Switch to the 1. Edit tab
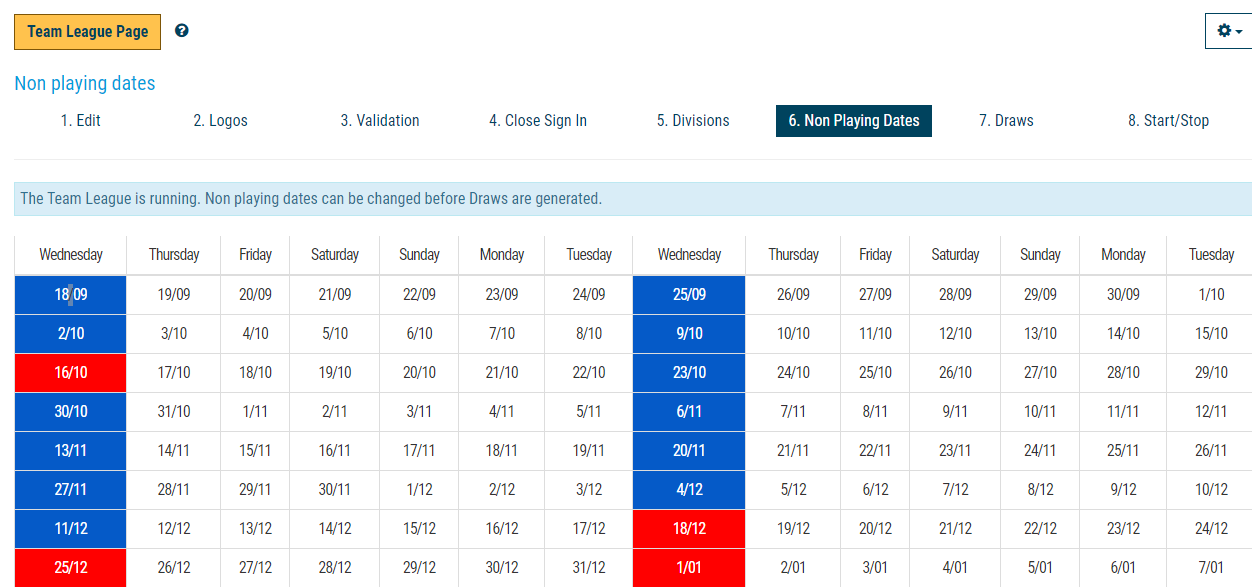Viewport: 1252px width, 587px height. pos(81,121)
